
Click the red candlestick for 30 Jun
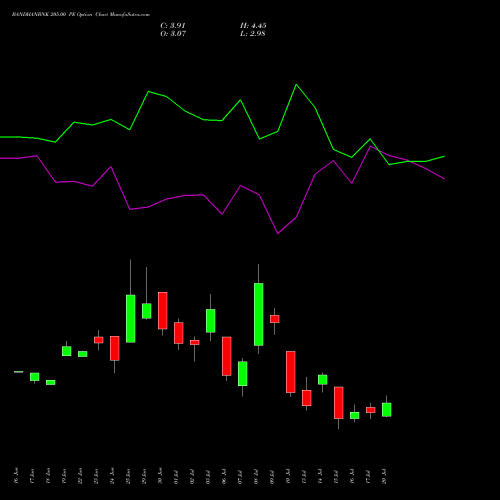tap(162, 311)
